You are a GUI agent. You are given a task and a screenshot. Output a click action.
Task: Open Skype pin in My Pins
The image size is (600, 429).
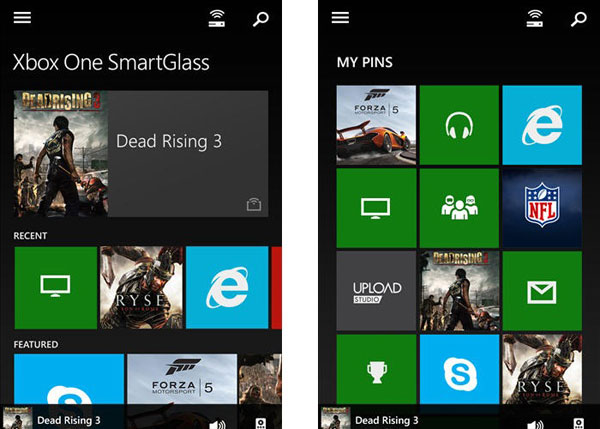(459, 369)
